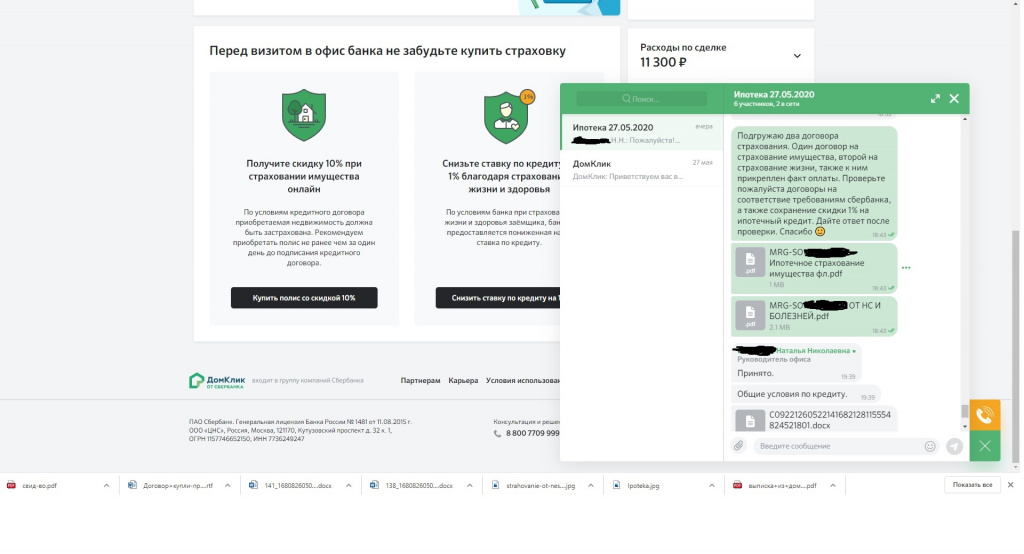The width and height of the screenshot is (1024, 554).
Task: Open the ОТ НС И БОЛЕЗНЕЙ.pdf attachment icon
Action: (x=750, y=316)
